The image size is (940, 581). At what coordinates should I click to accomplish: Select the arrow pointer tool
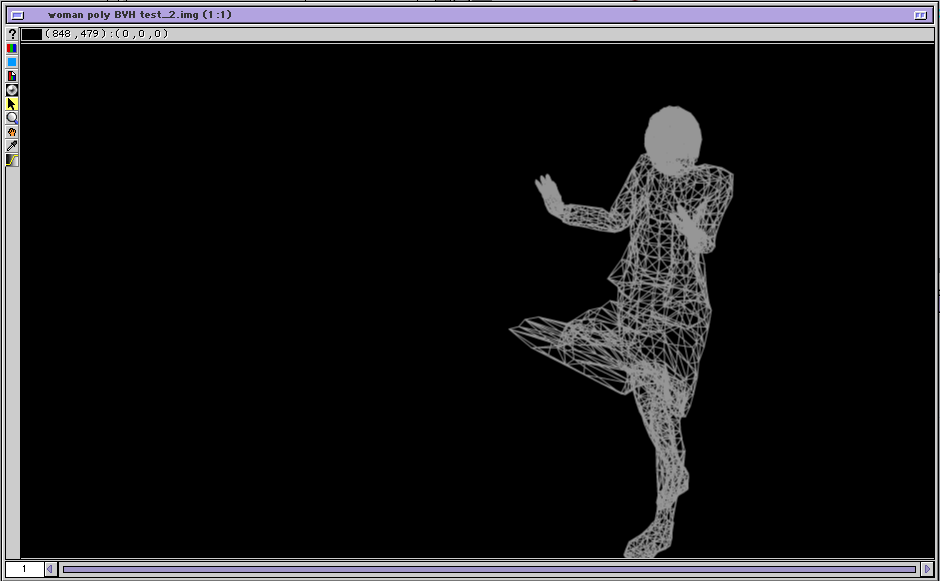12,104
